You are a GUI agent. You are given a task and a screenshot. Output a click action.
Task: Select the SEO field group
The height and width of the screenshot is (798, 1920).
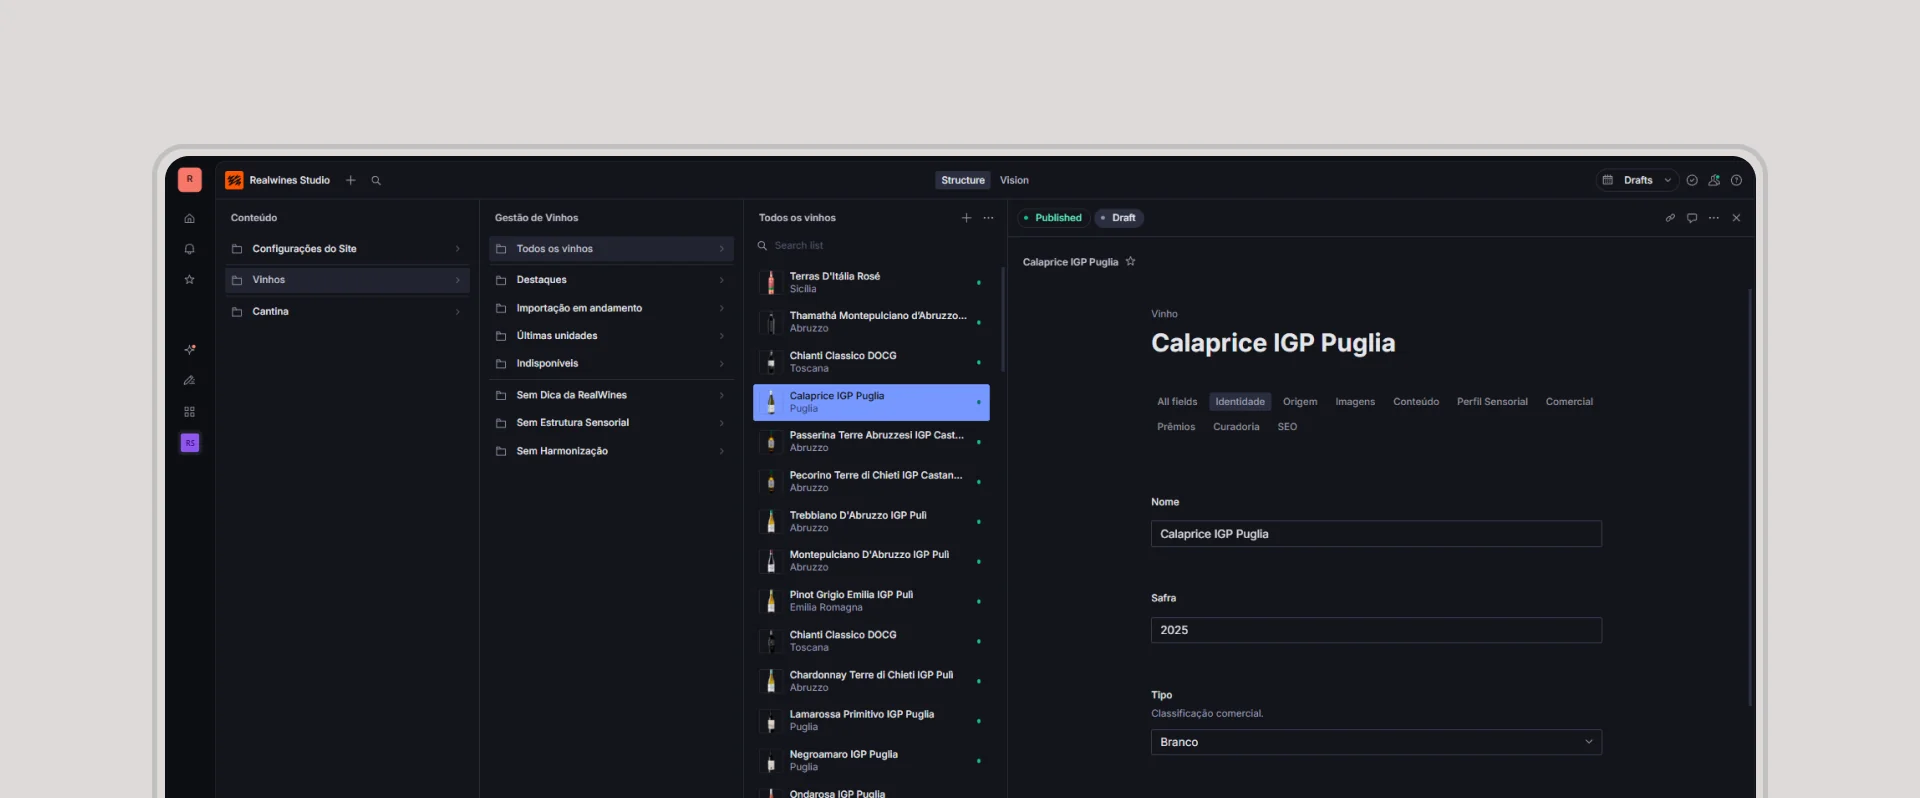pos(1287,427)
